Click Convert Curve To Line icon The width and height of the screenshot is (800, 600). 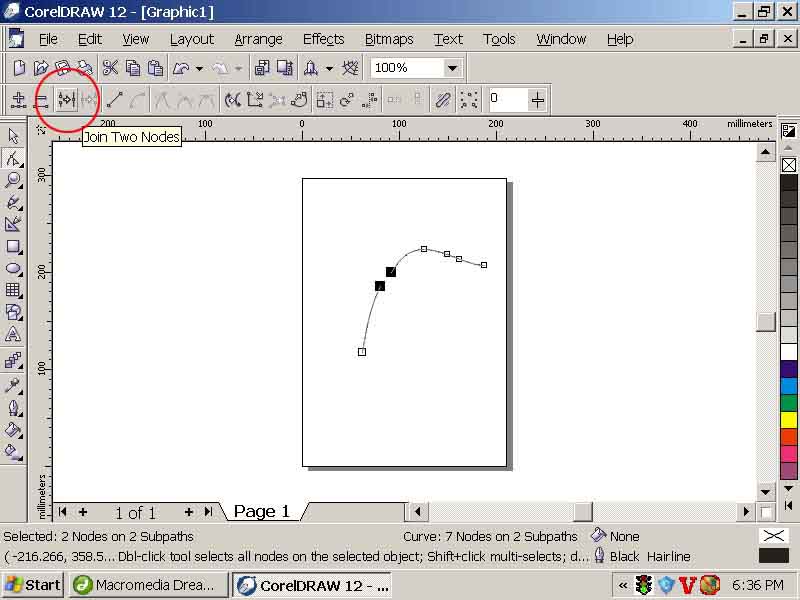(114, 99)
